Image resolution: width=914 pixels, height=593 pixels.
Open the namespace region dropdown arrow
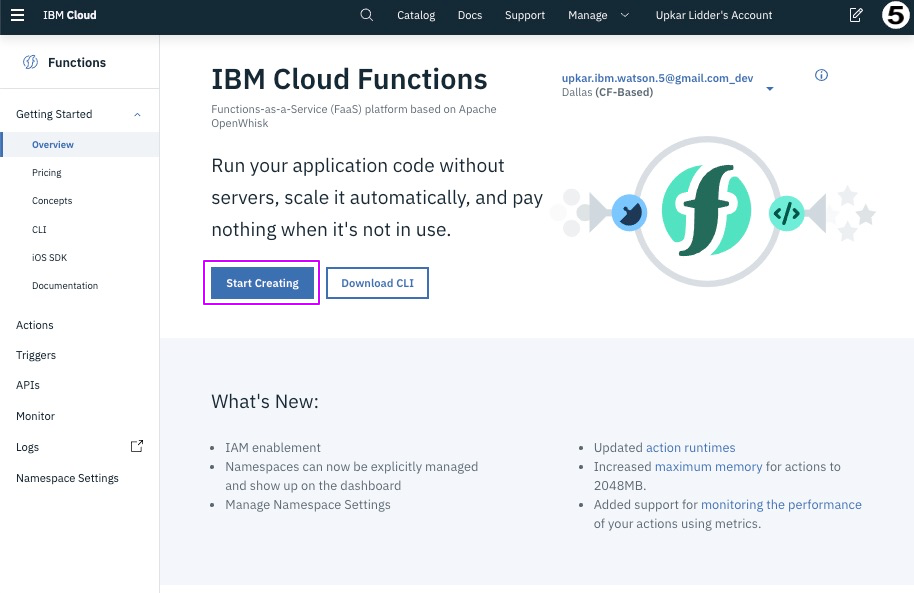tap(769, 89)
